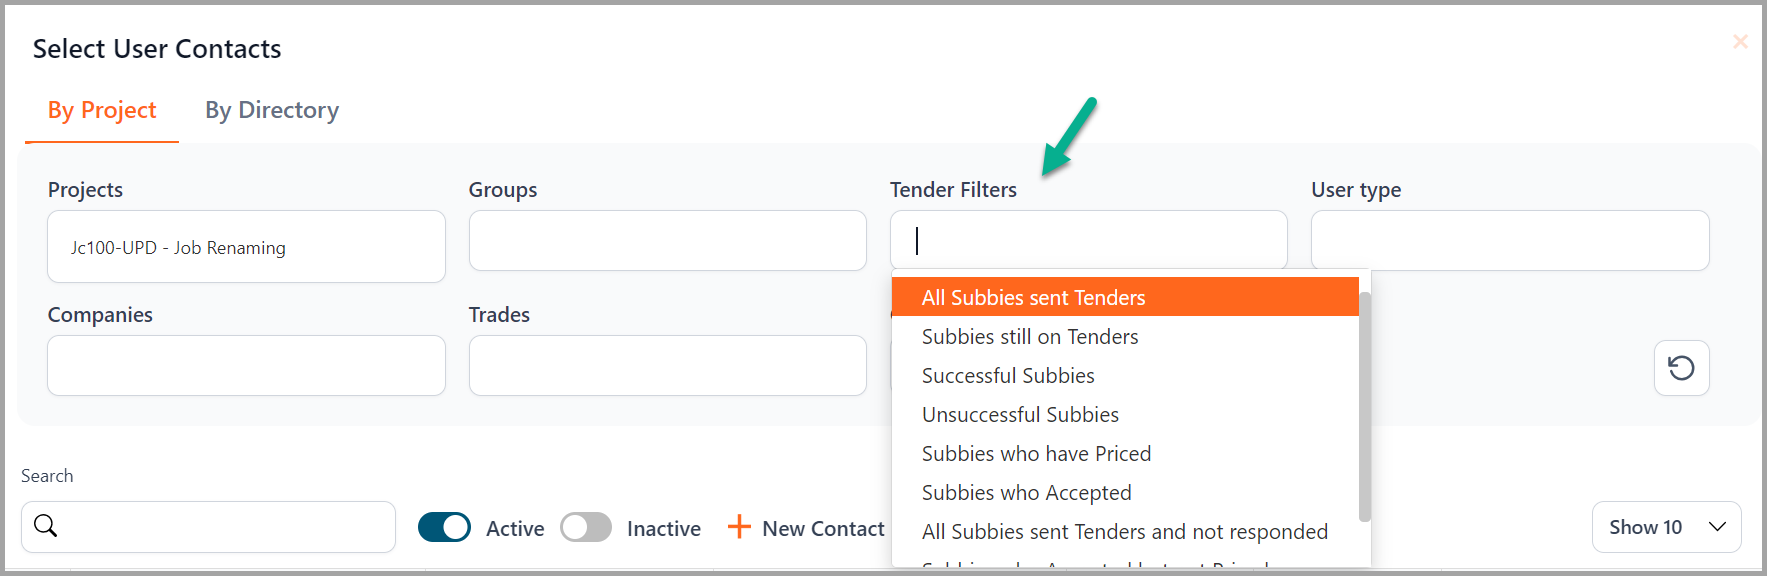The height and width of the screenshot is (576, 1767).
Task: Open the Groups dropdown field
Action: [x=667, y=240]
